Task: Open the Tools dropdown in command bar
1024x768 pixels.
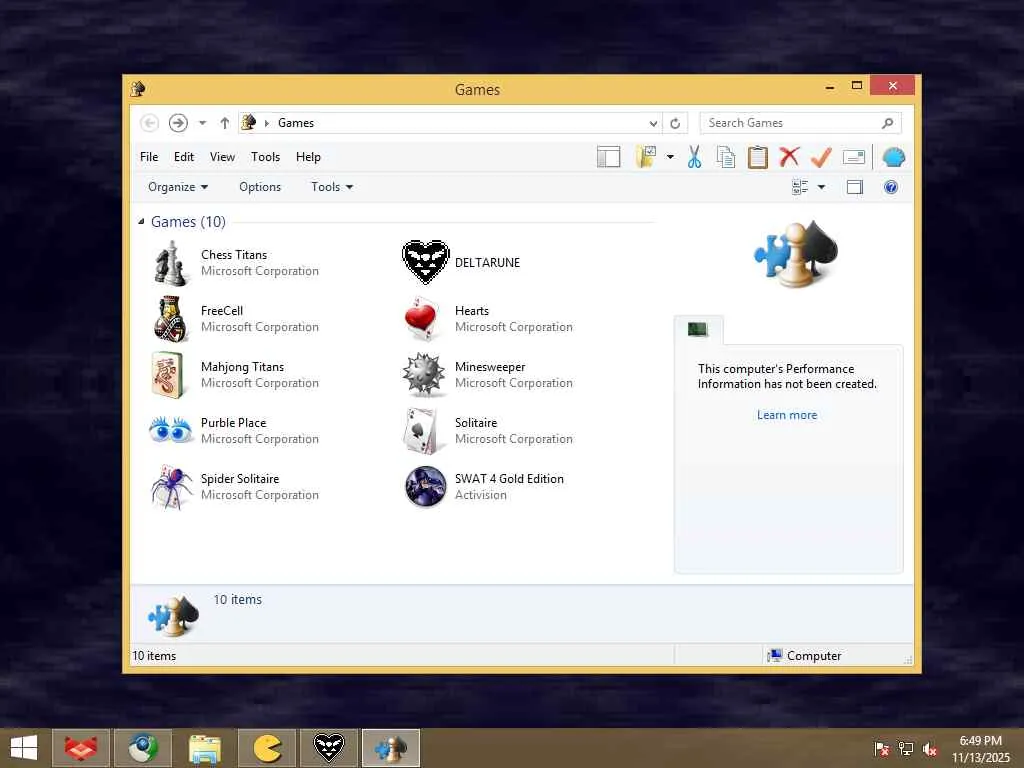Action: 332,187
